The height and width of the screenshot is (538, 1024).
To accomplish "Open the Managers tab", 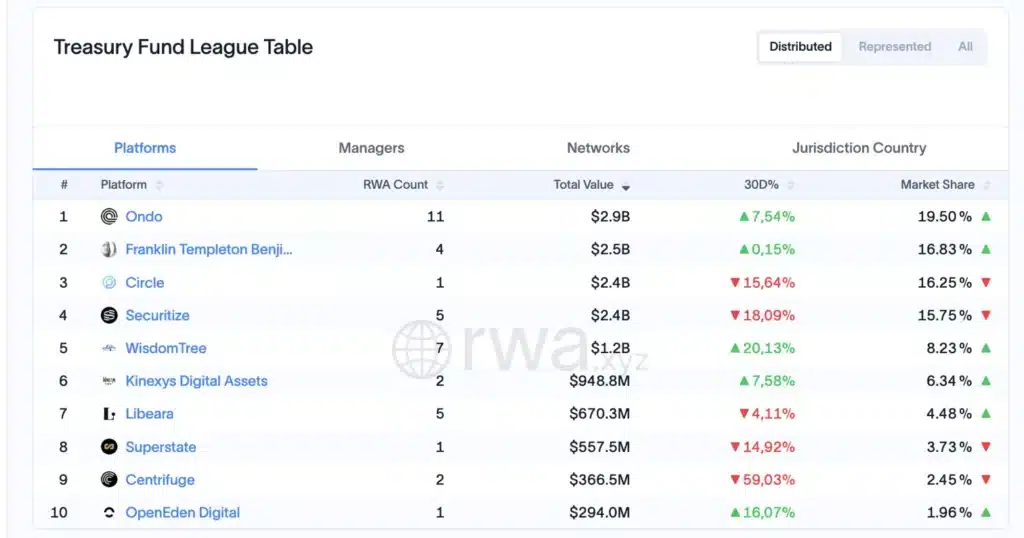I will click(x=371, y=148).
